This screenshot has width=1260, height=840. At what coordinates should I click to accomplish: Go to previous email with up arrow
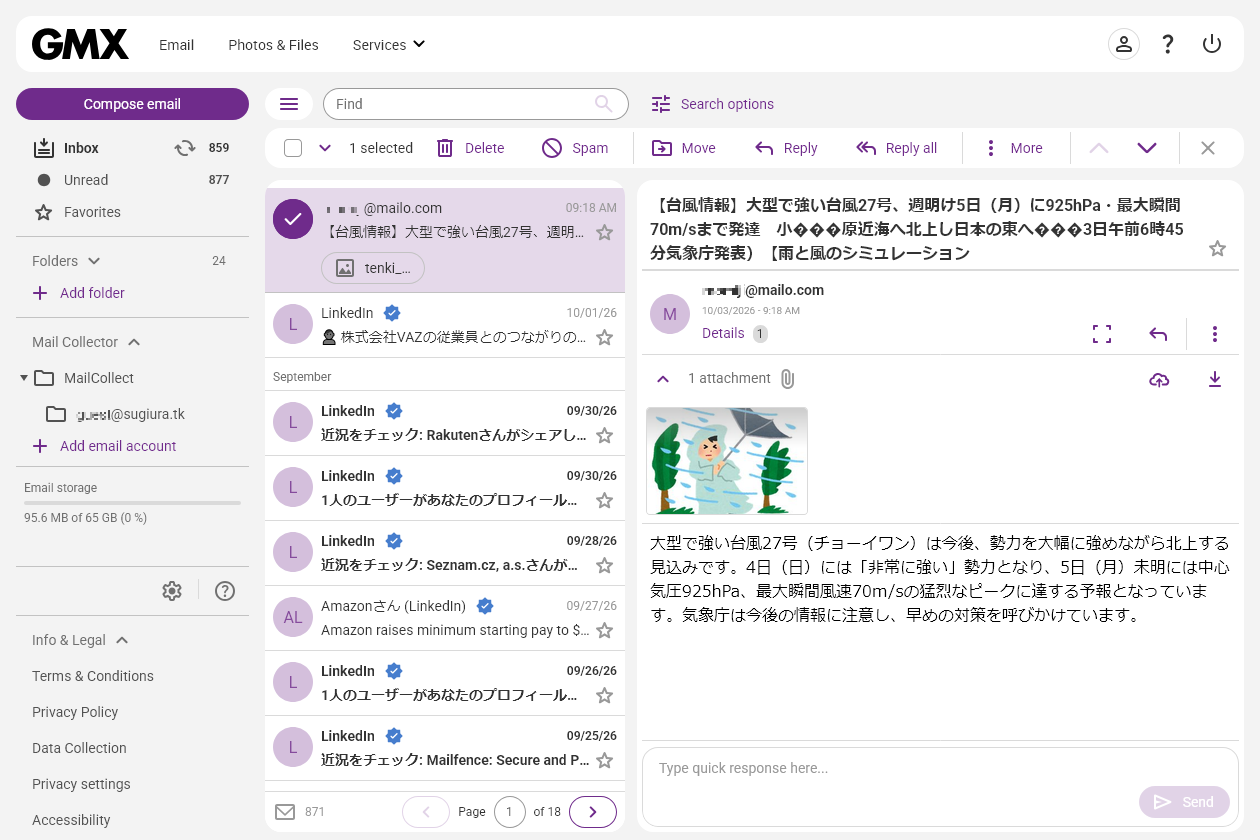[1099, 148]
